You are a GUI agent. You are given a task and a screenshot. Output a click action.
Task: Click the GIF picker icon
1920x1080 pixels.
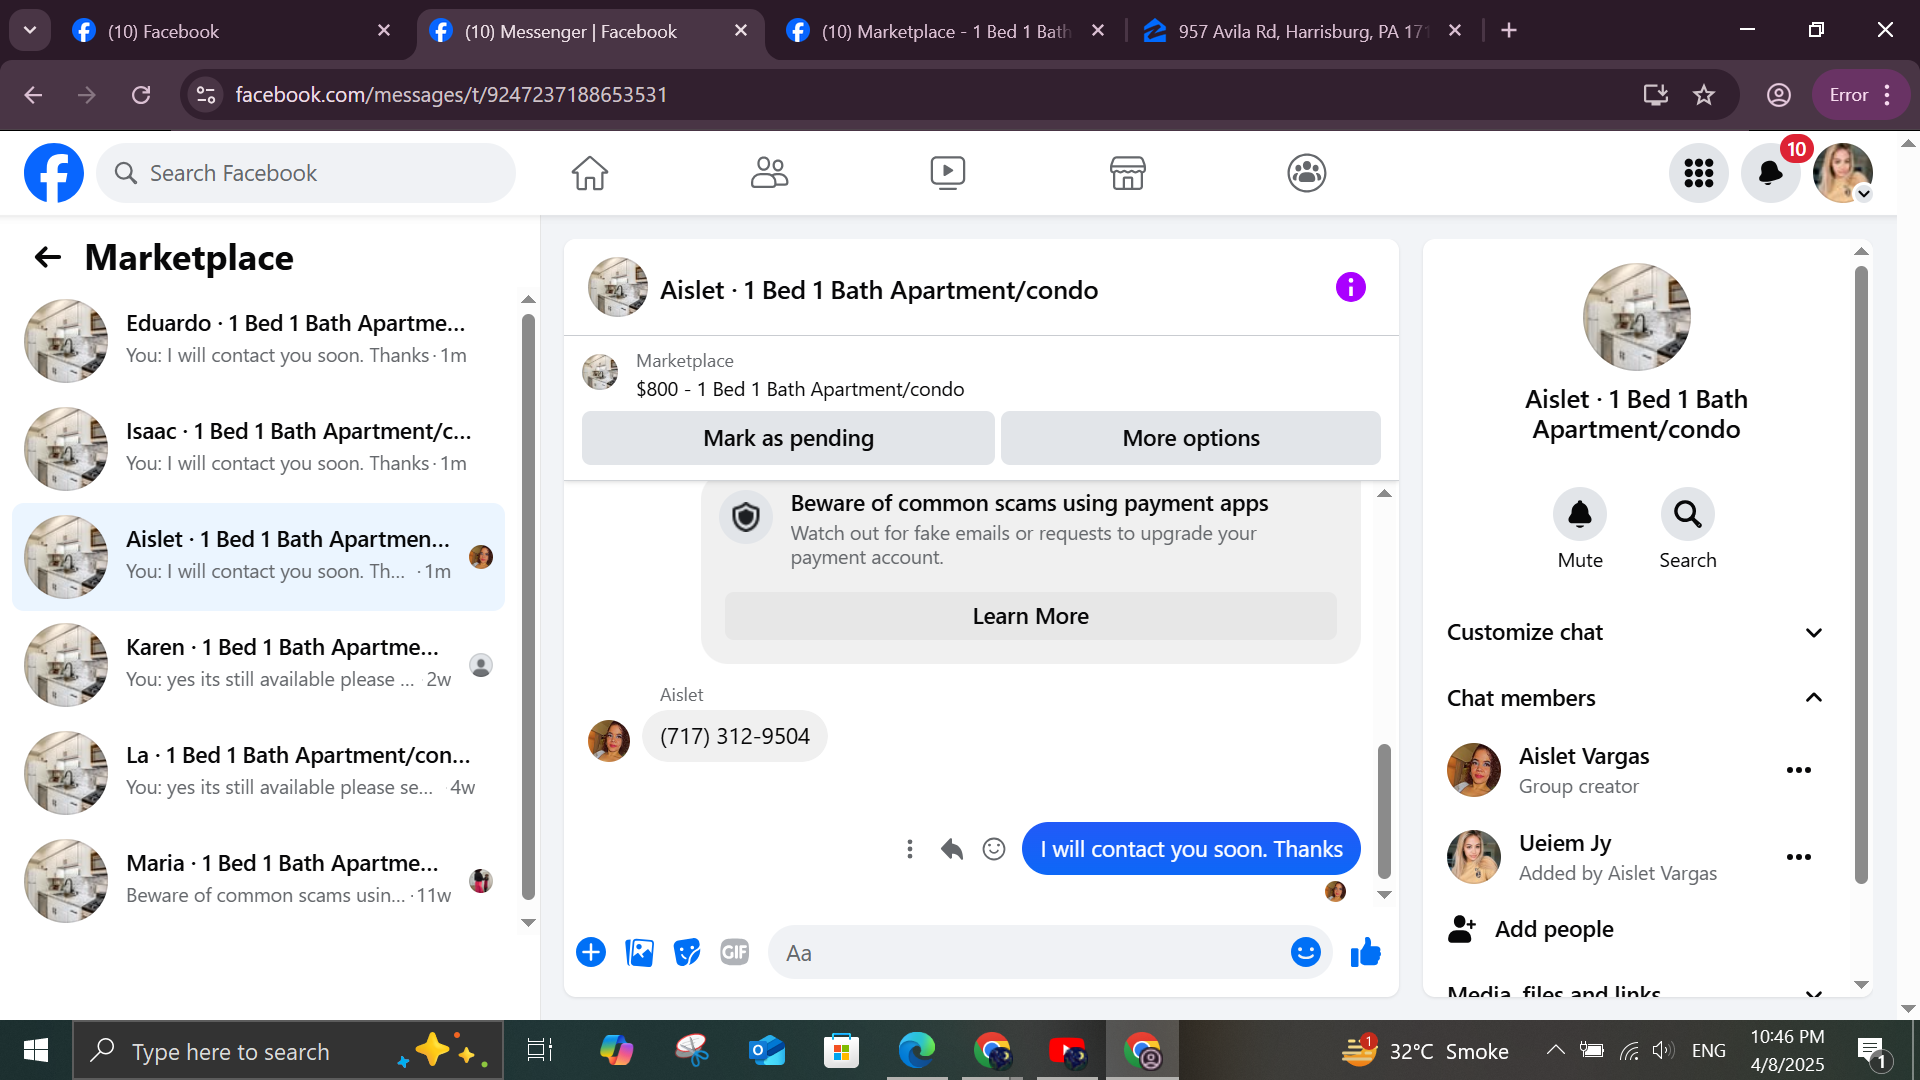point(735,952)
